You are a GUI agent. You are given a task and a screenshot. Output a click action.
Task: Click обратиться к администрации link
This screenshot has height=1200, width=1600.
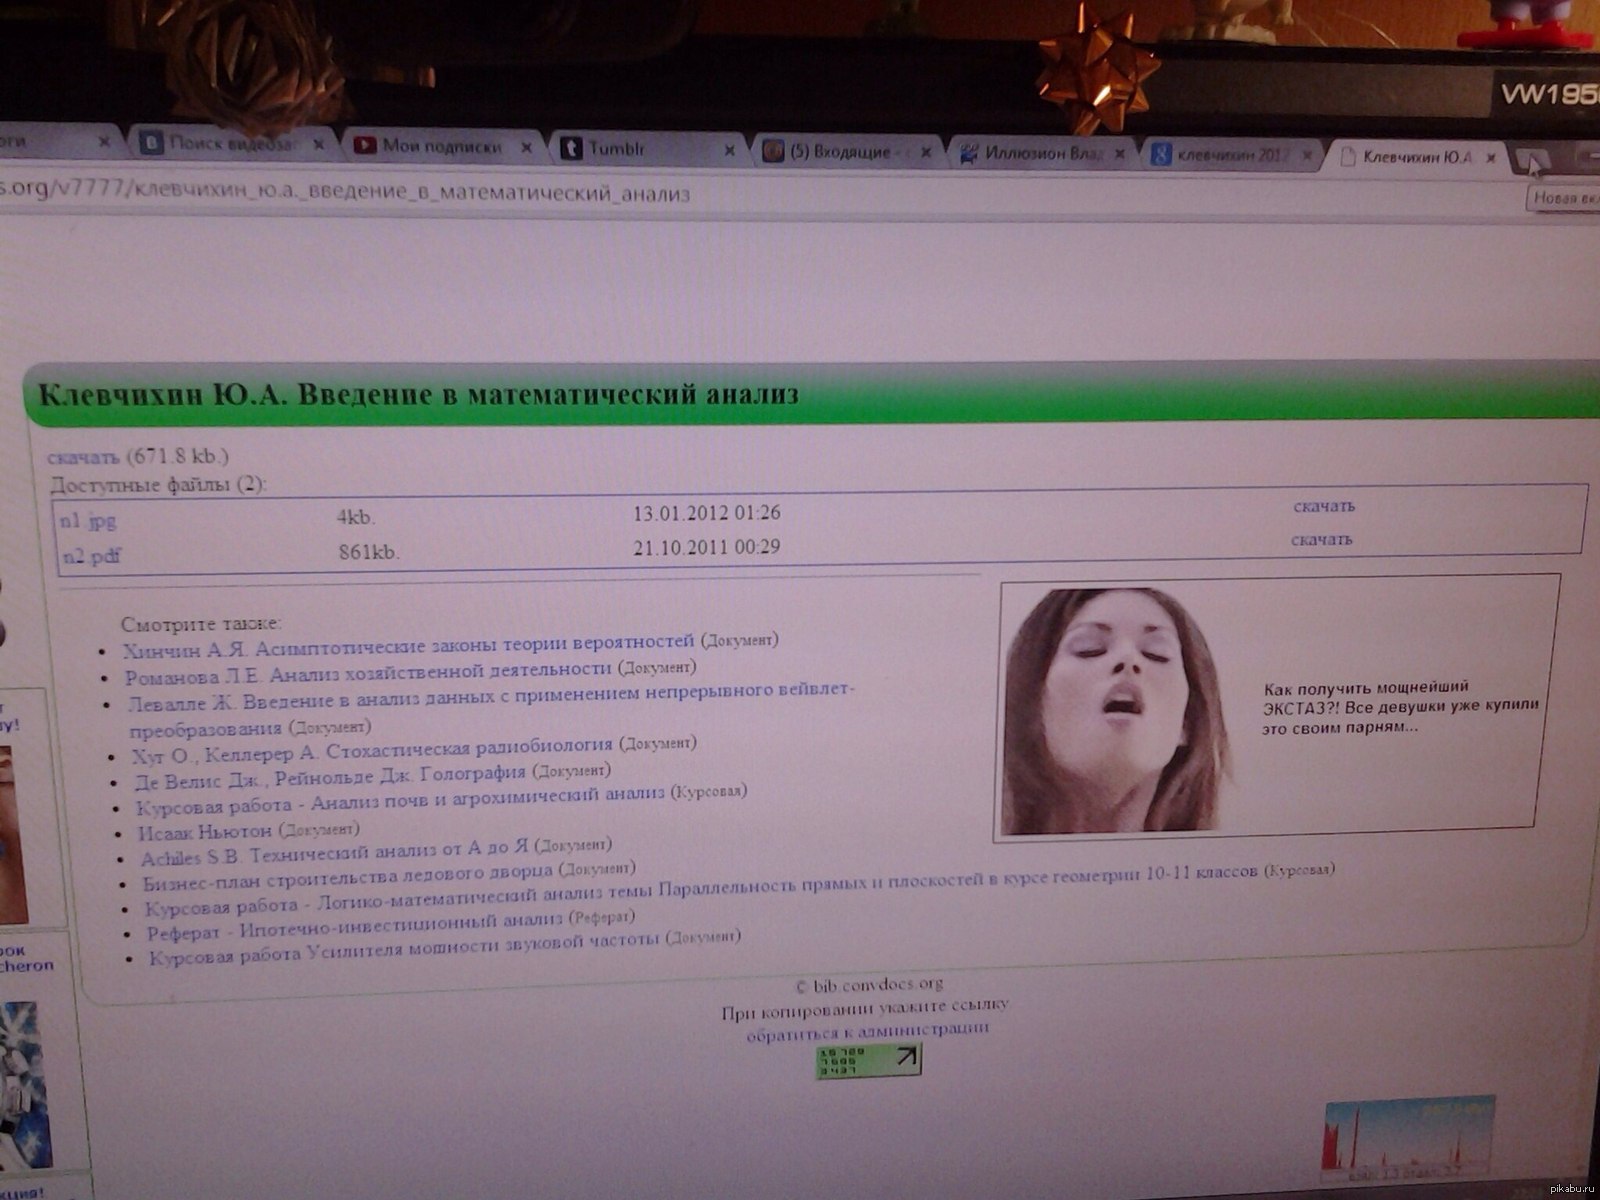[x=868, y=1030]
